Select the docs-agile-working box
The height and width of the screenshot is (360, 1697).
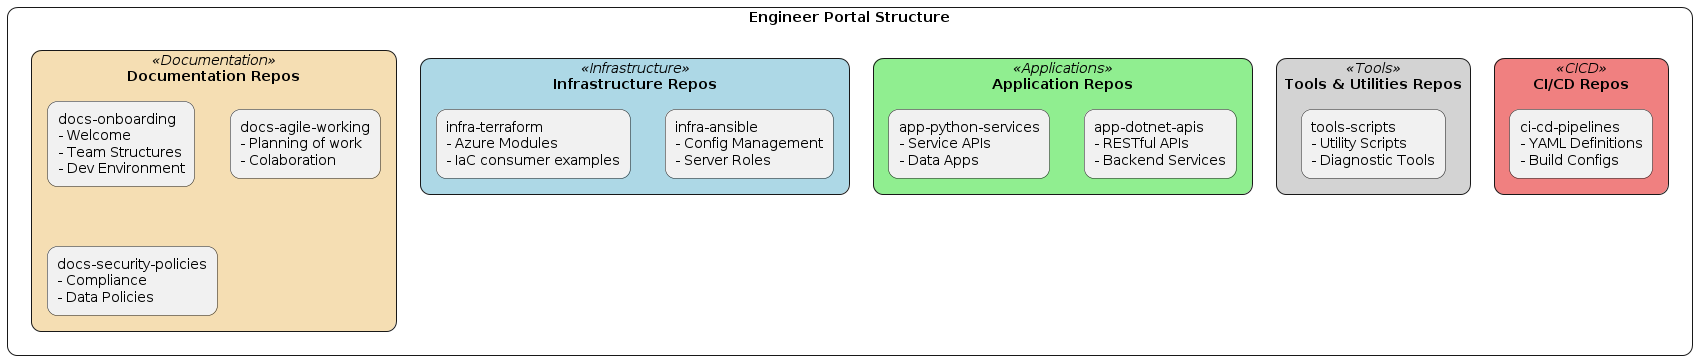pos(305,144)
